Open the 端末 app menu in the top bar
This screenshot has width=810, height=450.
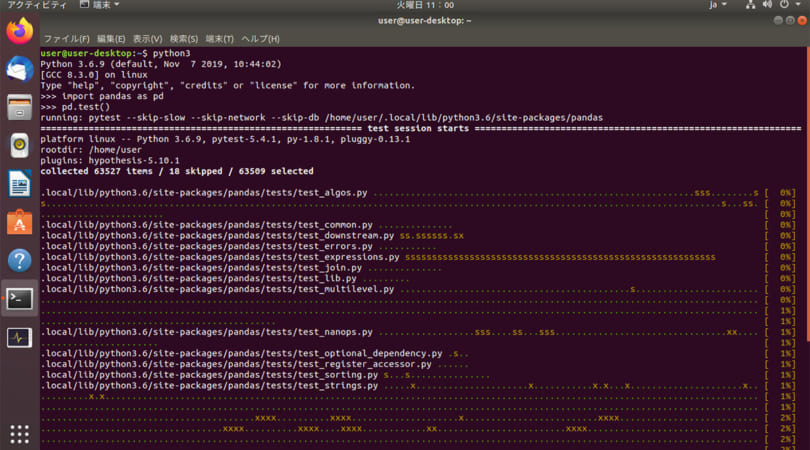tap(100, 5)
